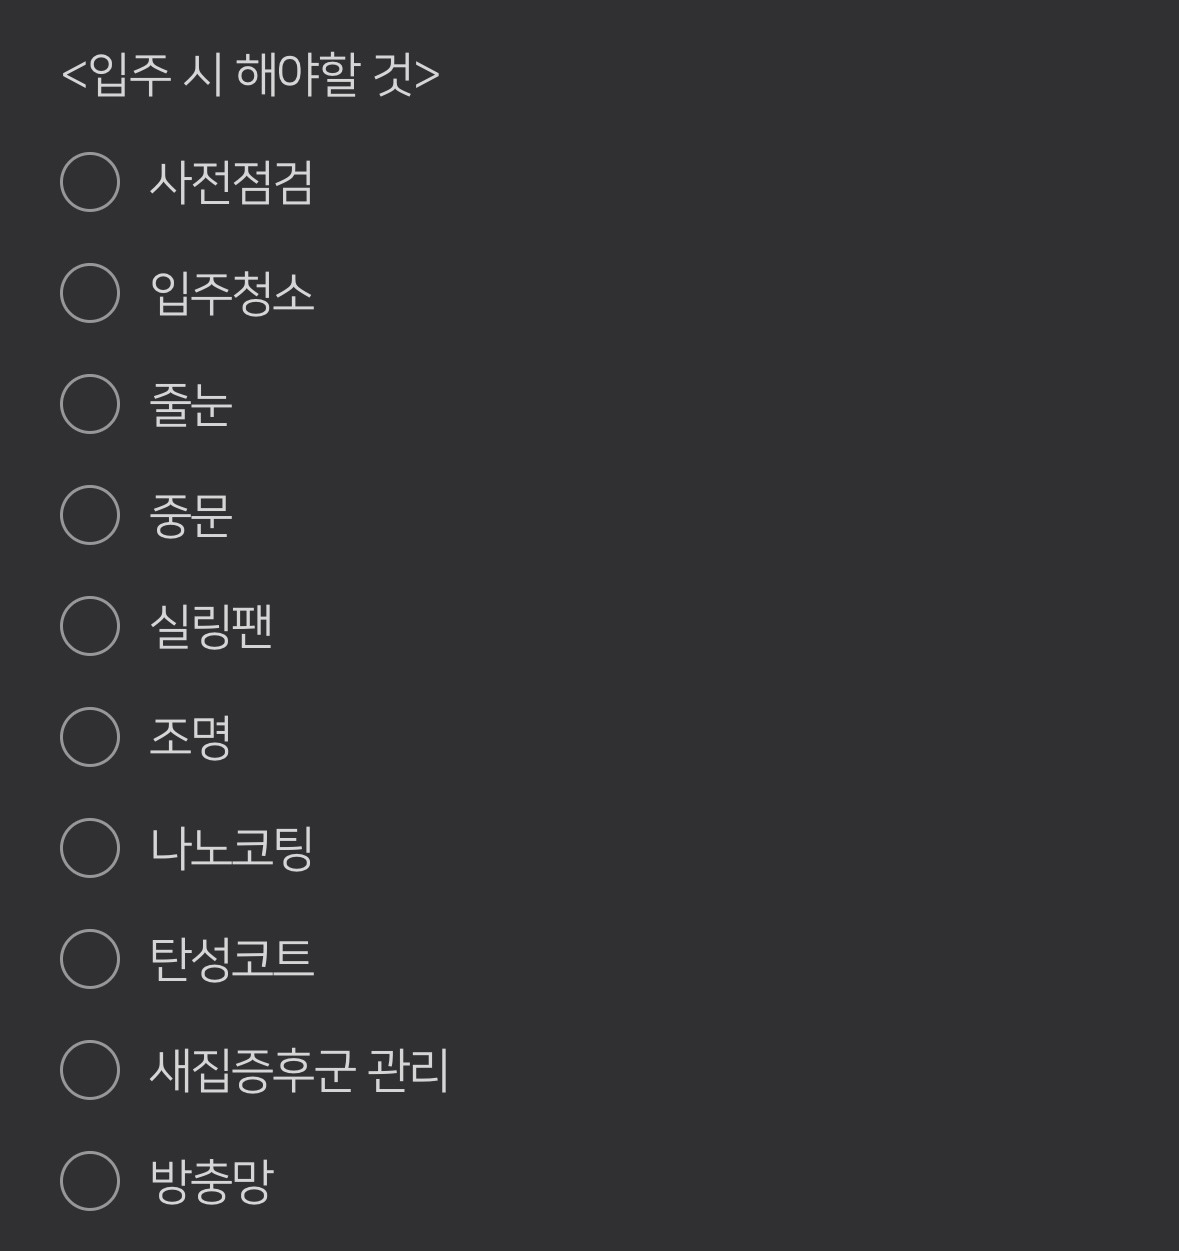Check off 탄성코트 circle
Viewport: 1179px width, 1251px height.
coord(90,959)
